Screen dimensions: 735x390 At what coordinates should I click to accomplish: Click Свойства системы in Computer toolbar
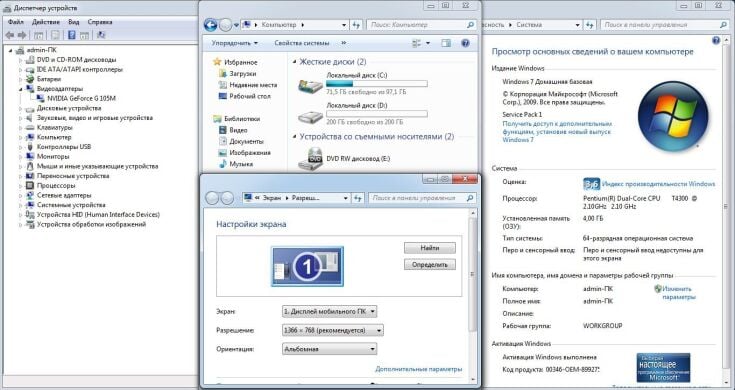[302, 43]
